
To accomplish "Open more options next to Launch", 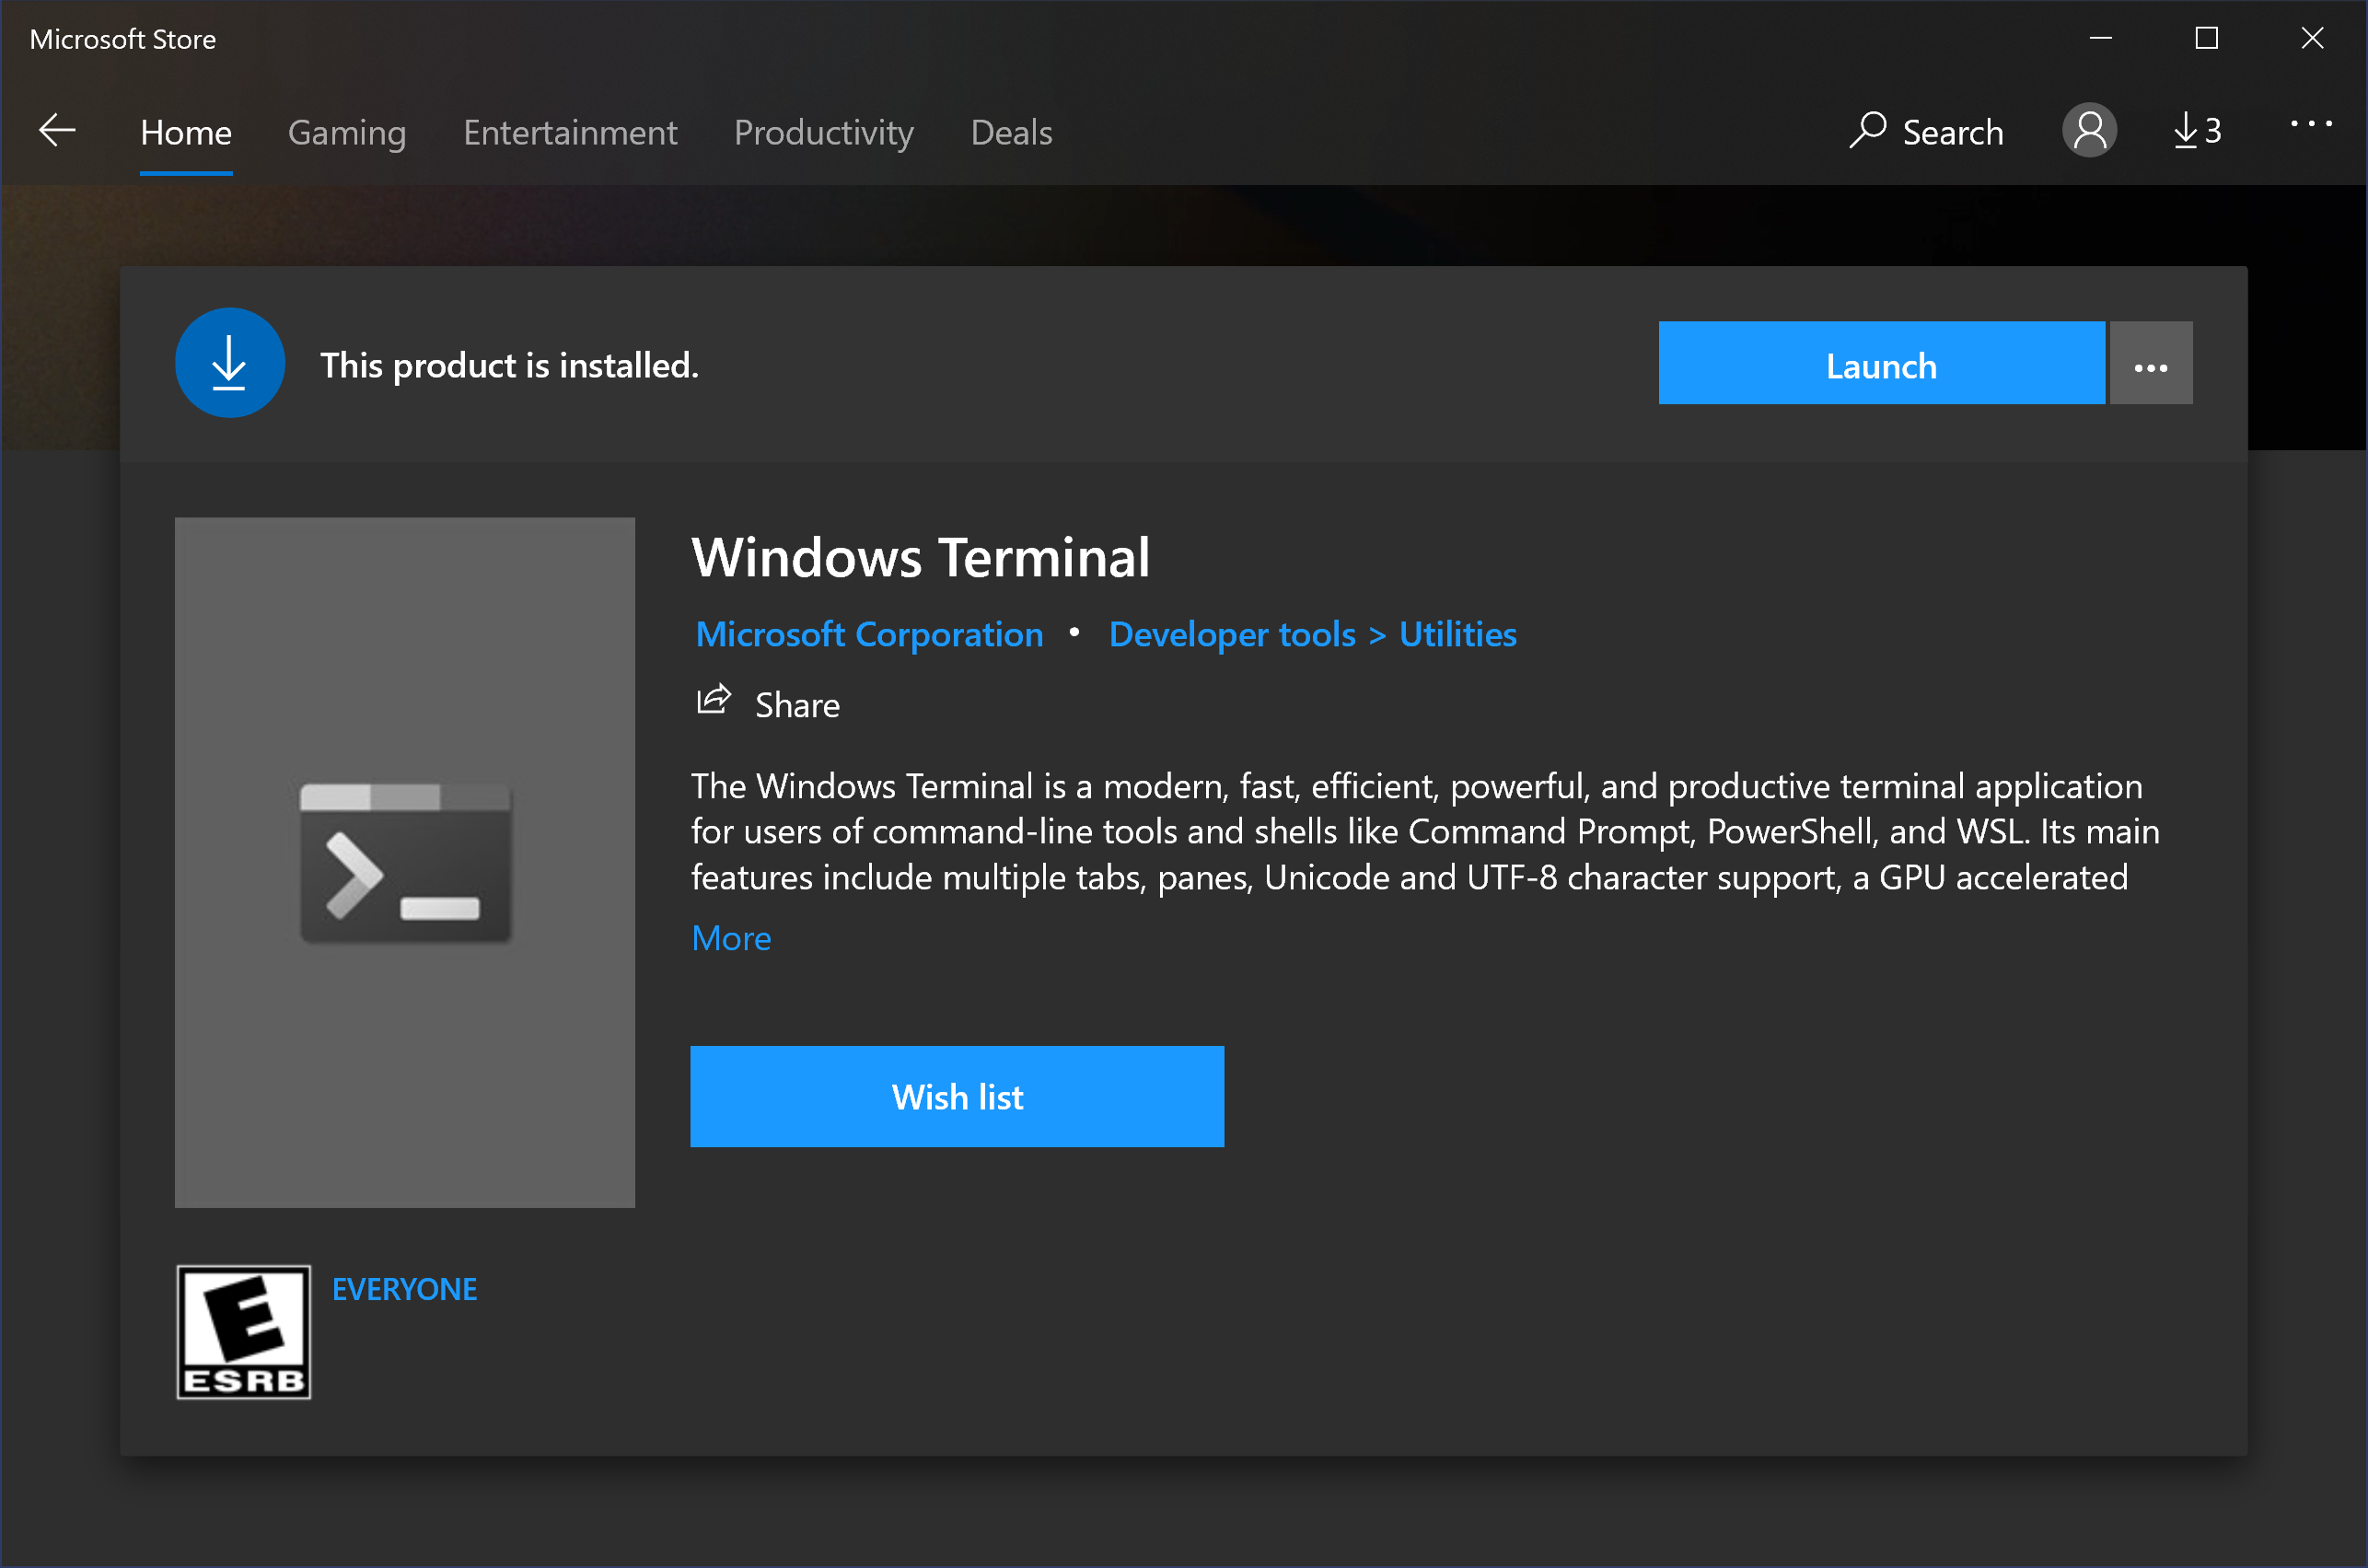I will tap(2151, 363).
